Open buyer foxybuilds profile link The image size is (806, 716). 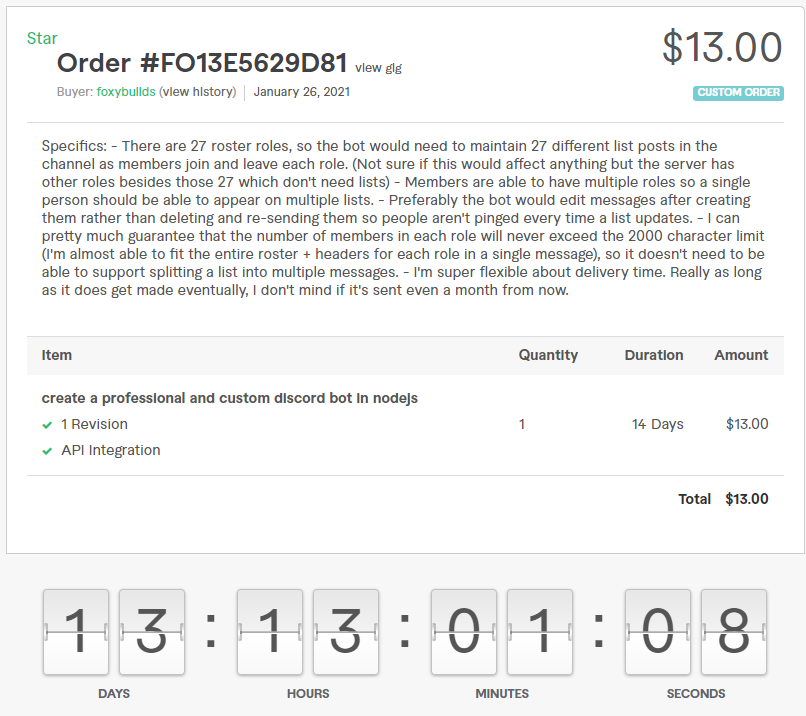125,92
